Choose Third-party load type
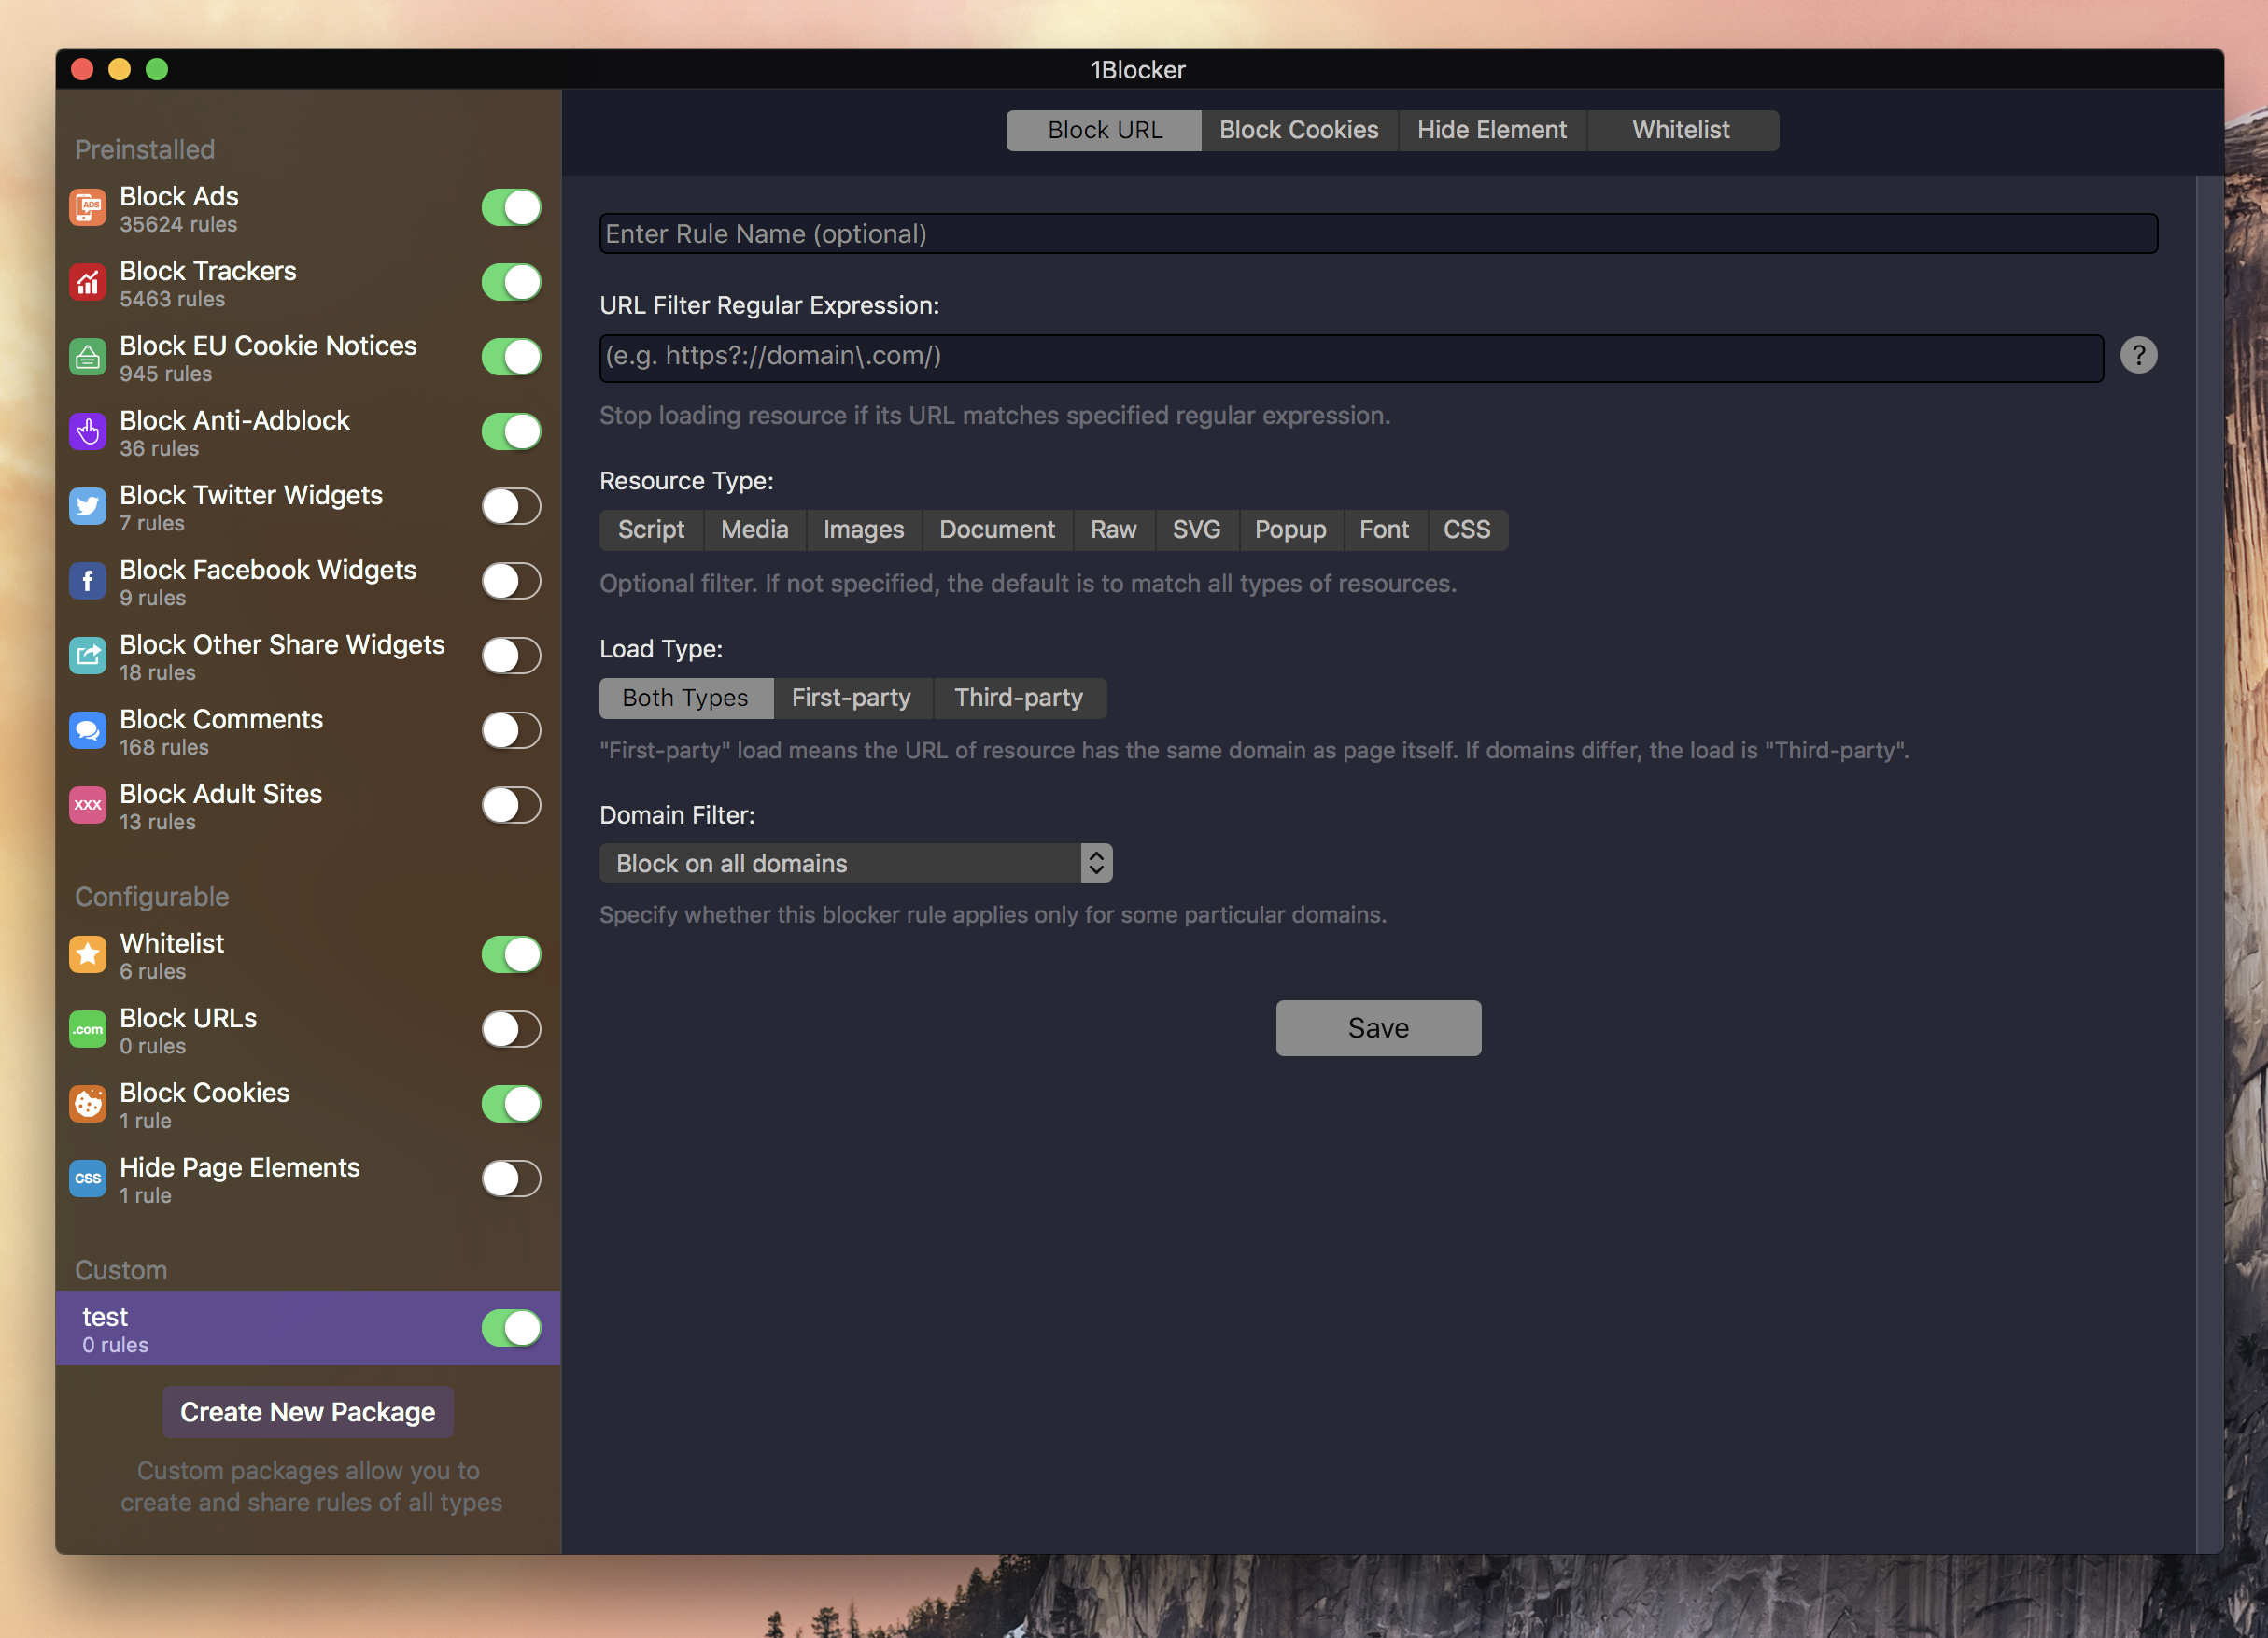The image size is (2268, 1638). (x=1018, y=698)
